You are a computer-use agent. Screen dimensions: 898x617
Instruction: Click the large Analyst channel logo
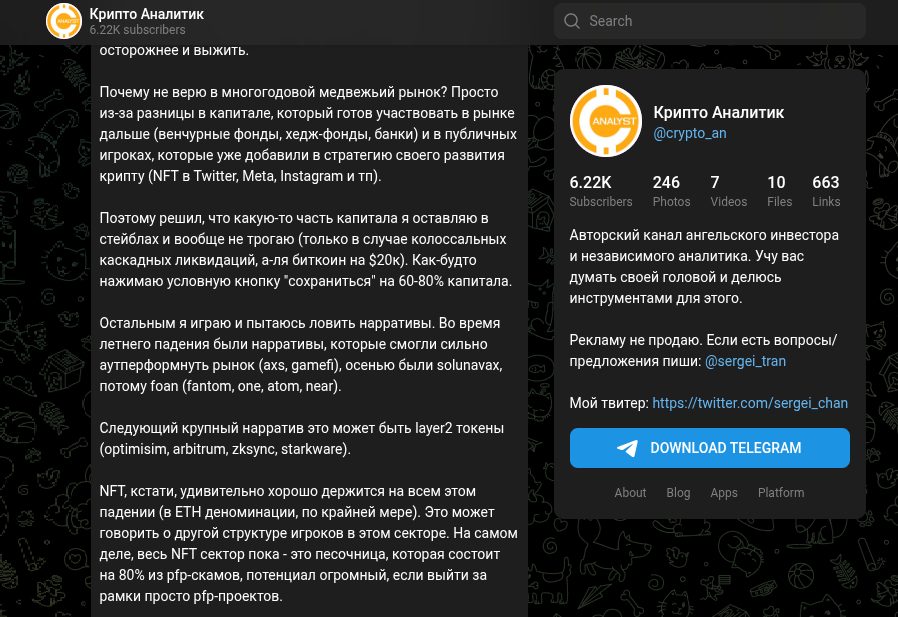(x=605, y=122)
